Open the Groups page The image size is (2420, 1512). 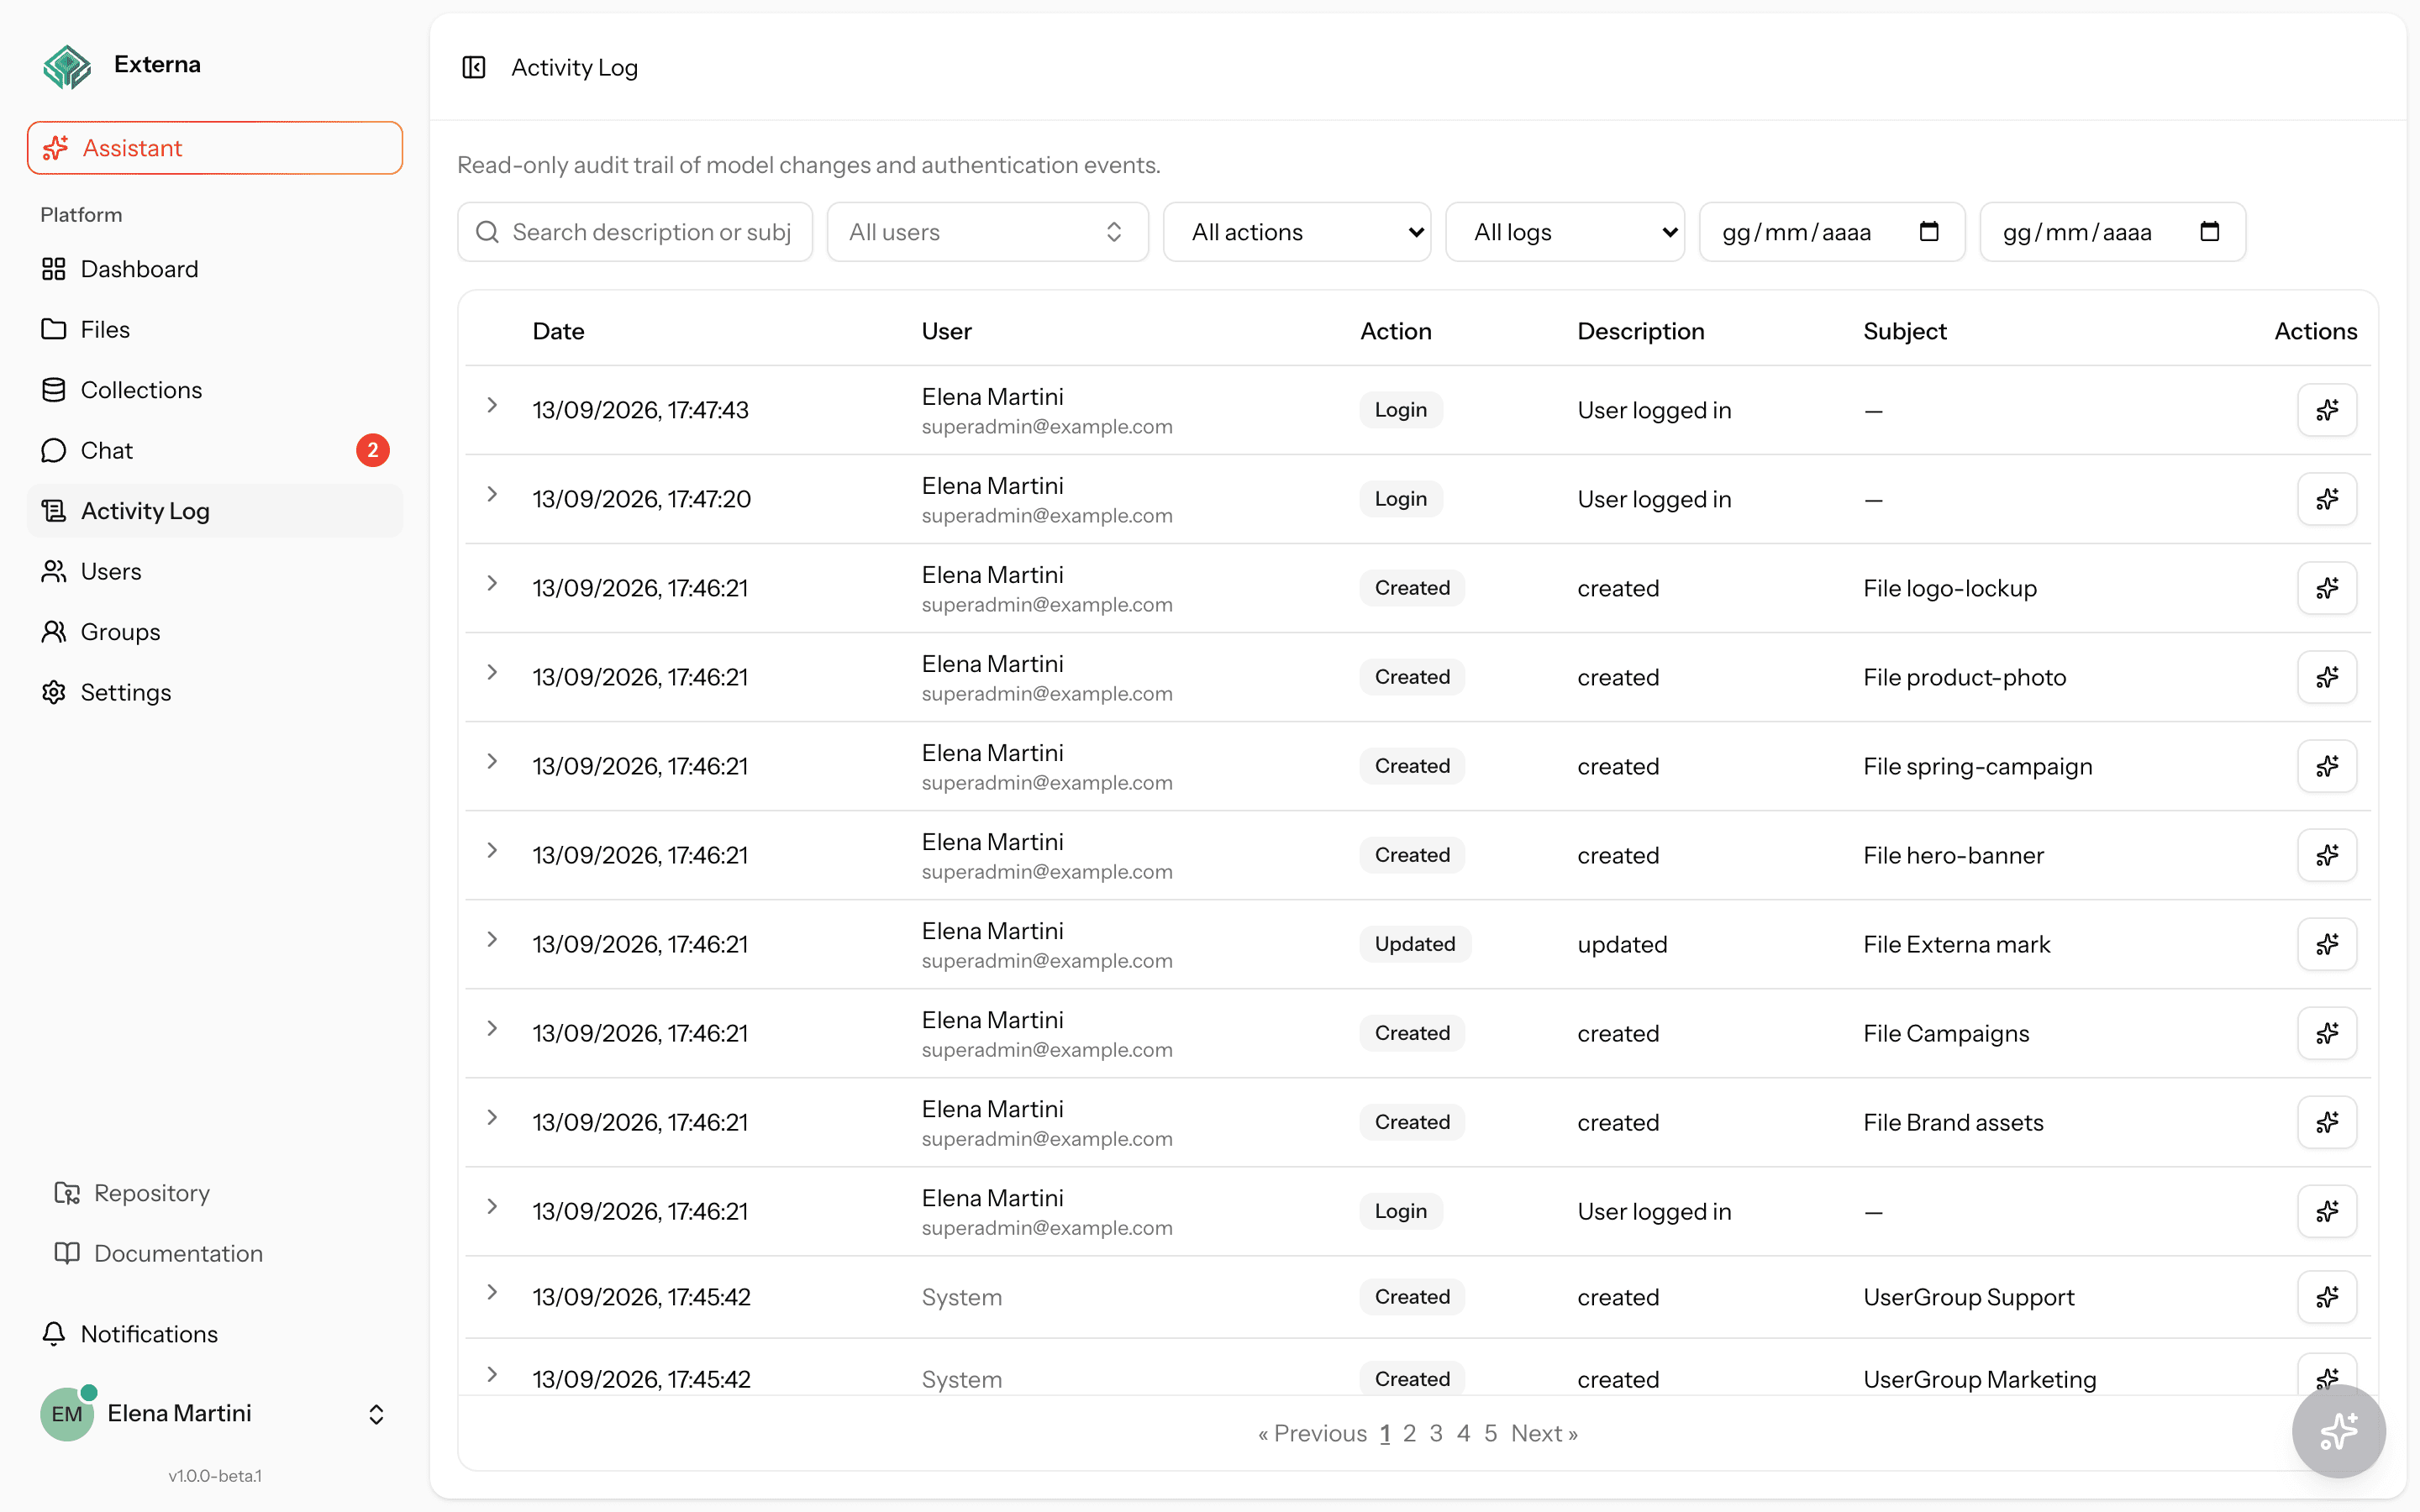coord(215,632)
